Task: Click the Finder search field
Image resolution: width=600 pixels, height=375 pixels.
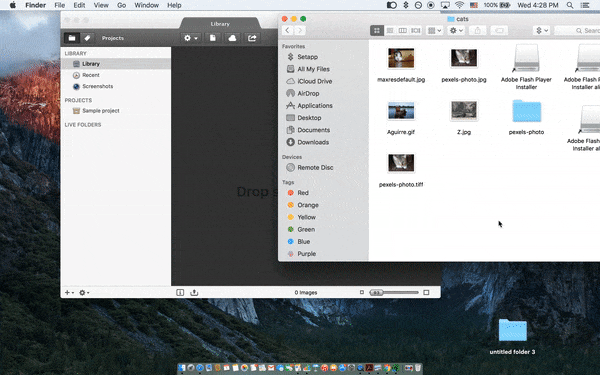Action: click(x=577, y=31)
